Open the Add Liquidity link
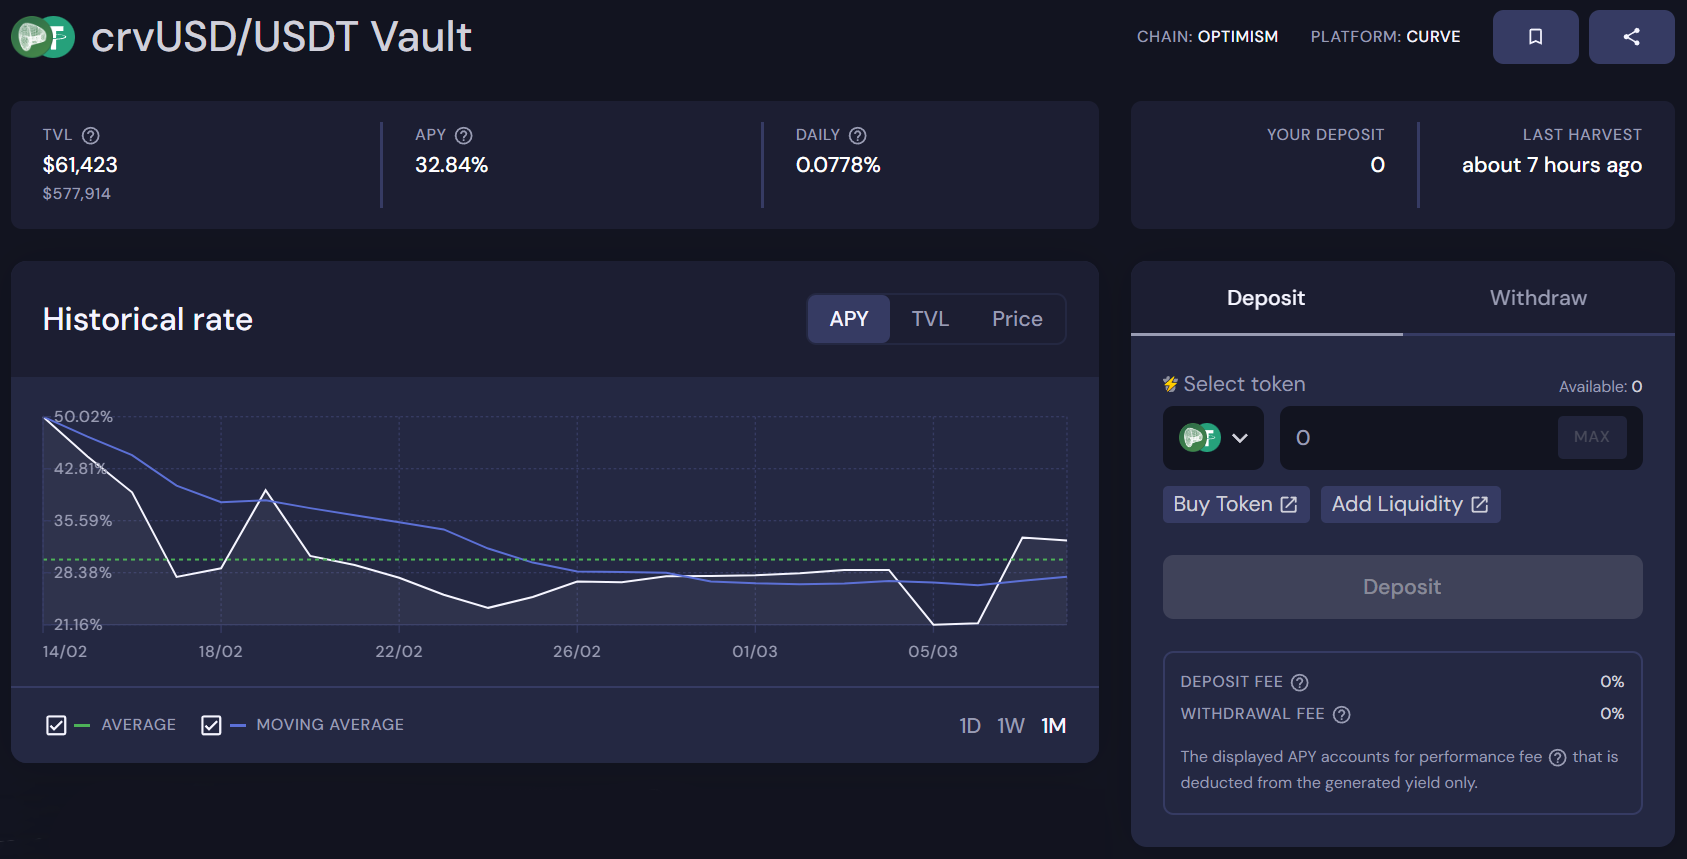 1410,504
